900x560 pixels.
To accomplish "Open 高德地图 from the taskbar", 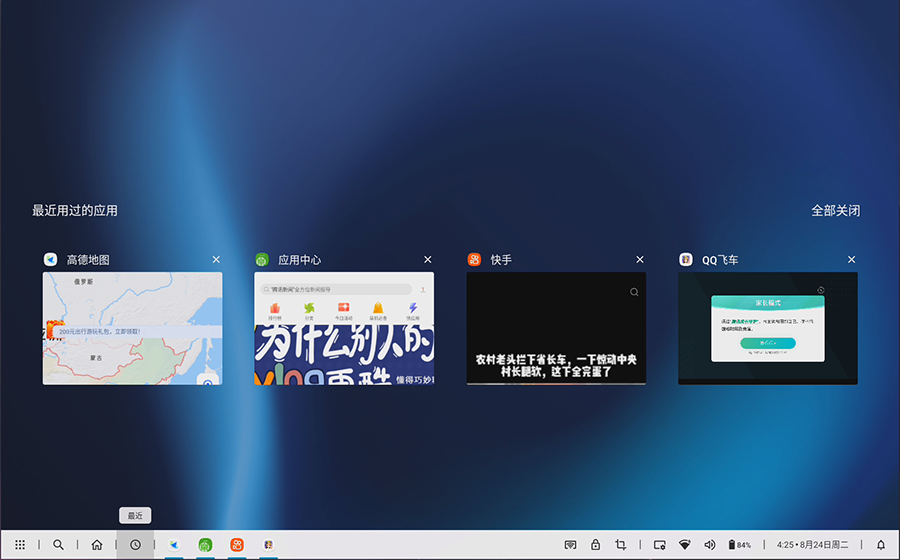I will (174, 545).
